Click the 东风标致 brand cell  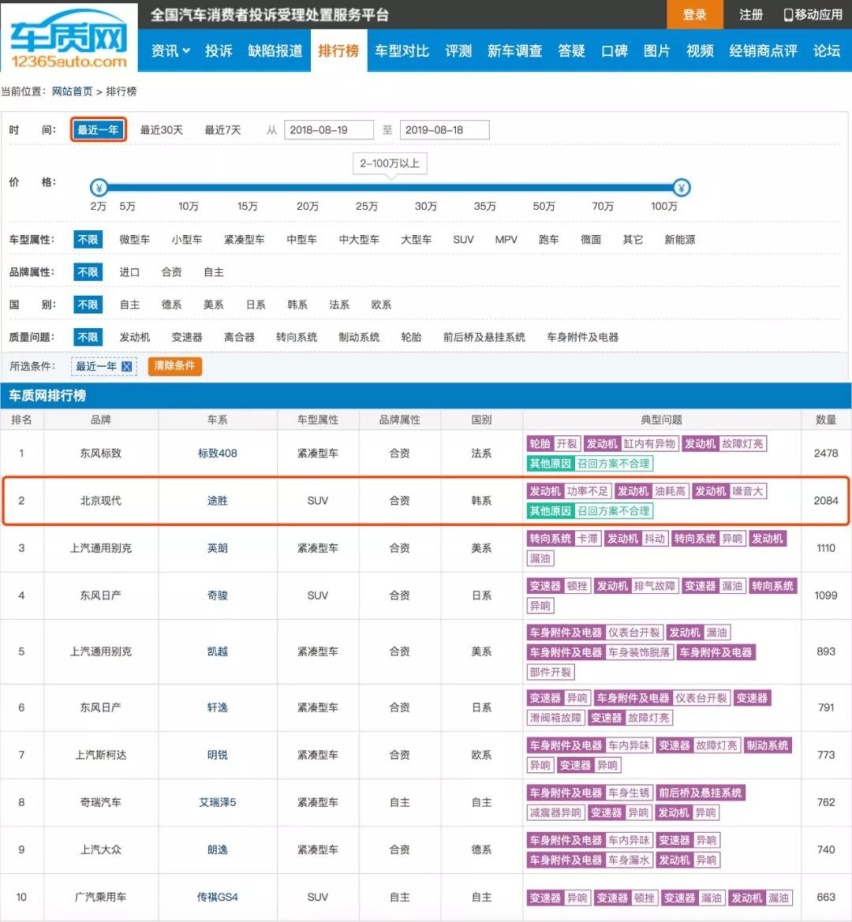coord(101,453)
